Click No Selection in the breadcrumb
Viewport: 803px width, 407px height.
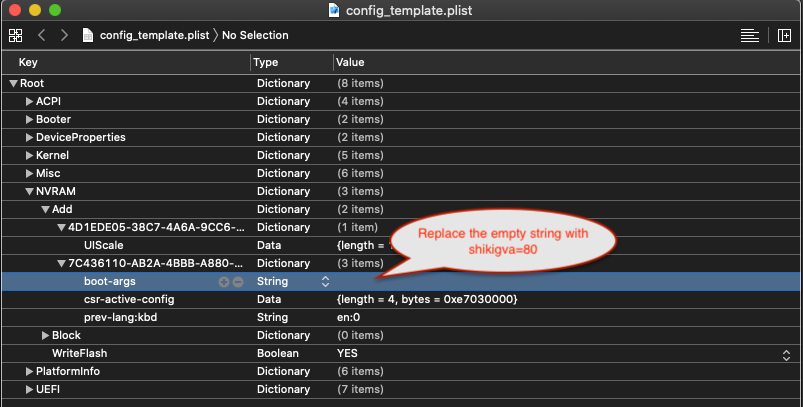pyautogui.click(x=255, y=35)
